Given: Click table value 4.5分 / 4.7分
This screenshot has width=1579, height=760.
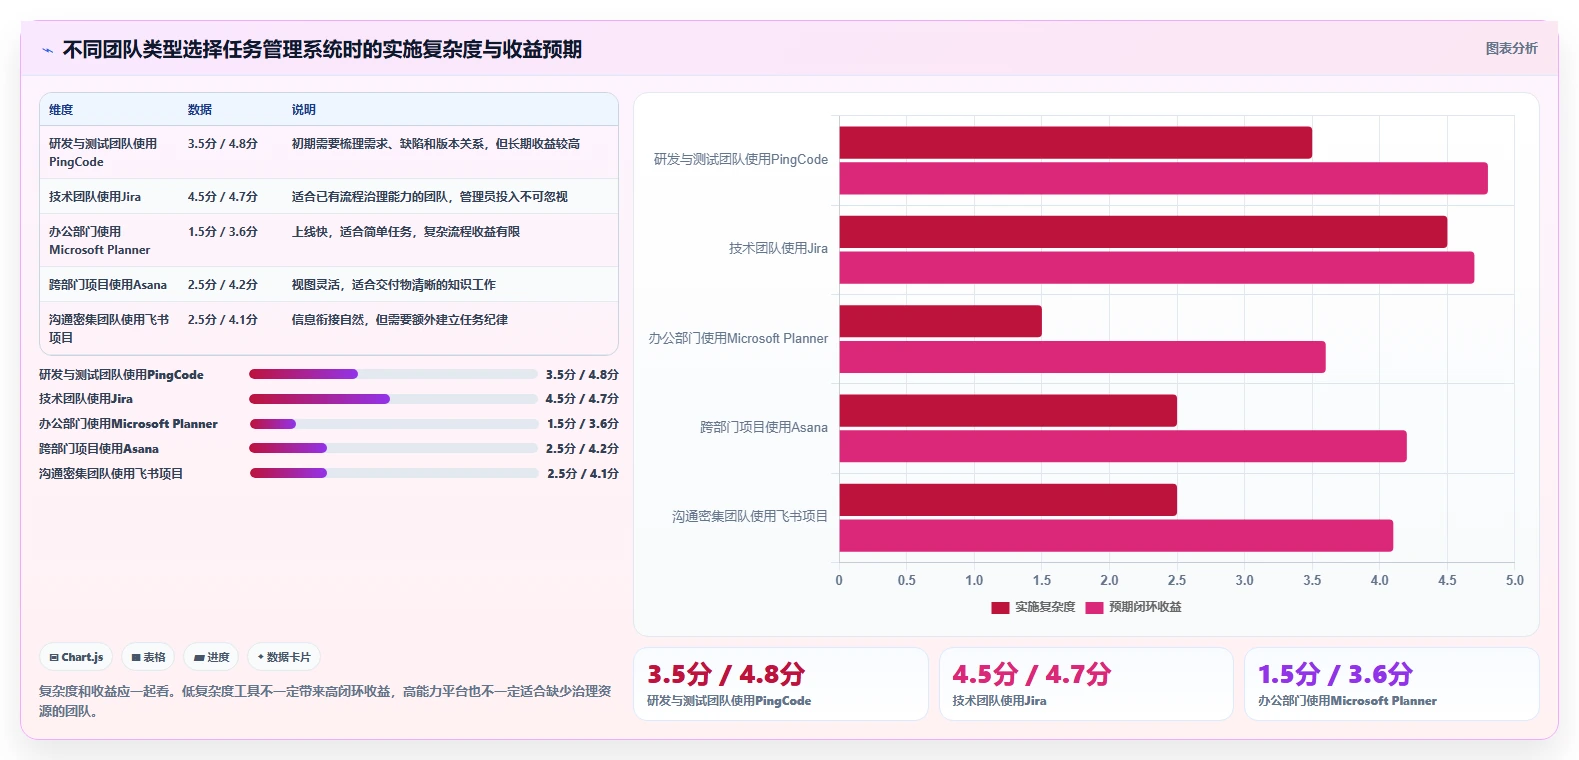Looking at the screenshot, I should point(223,197).
